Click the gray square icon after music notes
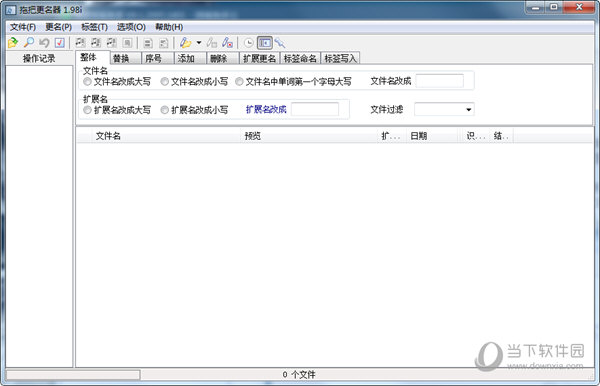 coord(127,43)
